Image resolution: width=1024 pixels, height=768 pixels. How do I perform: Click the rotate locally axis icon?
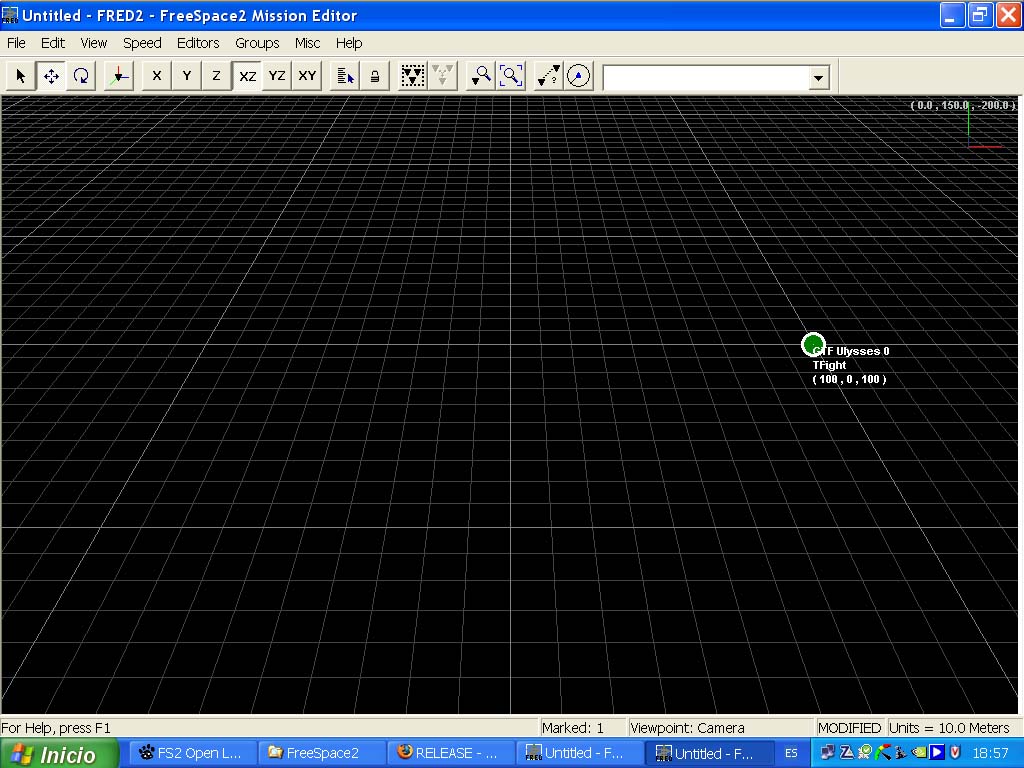(x=119, y=76)
